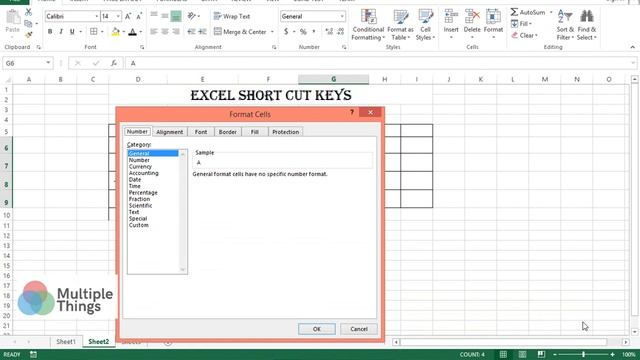Expand the Name Box dropdown arrow
The width and height of the screenshot is (640, 360).
tap(48, 63)
